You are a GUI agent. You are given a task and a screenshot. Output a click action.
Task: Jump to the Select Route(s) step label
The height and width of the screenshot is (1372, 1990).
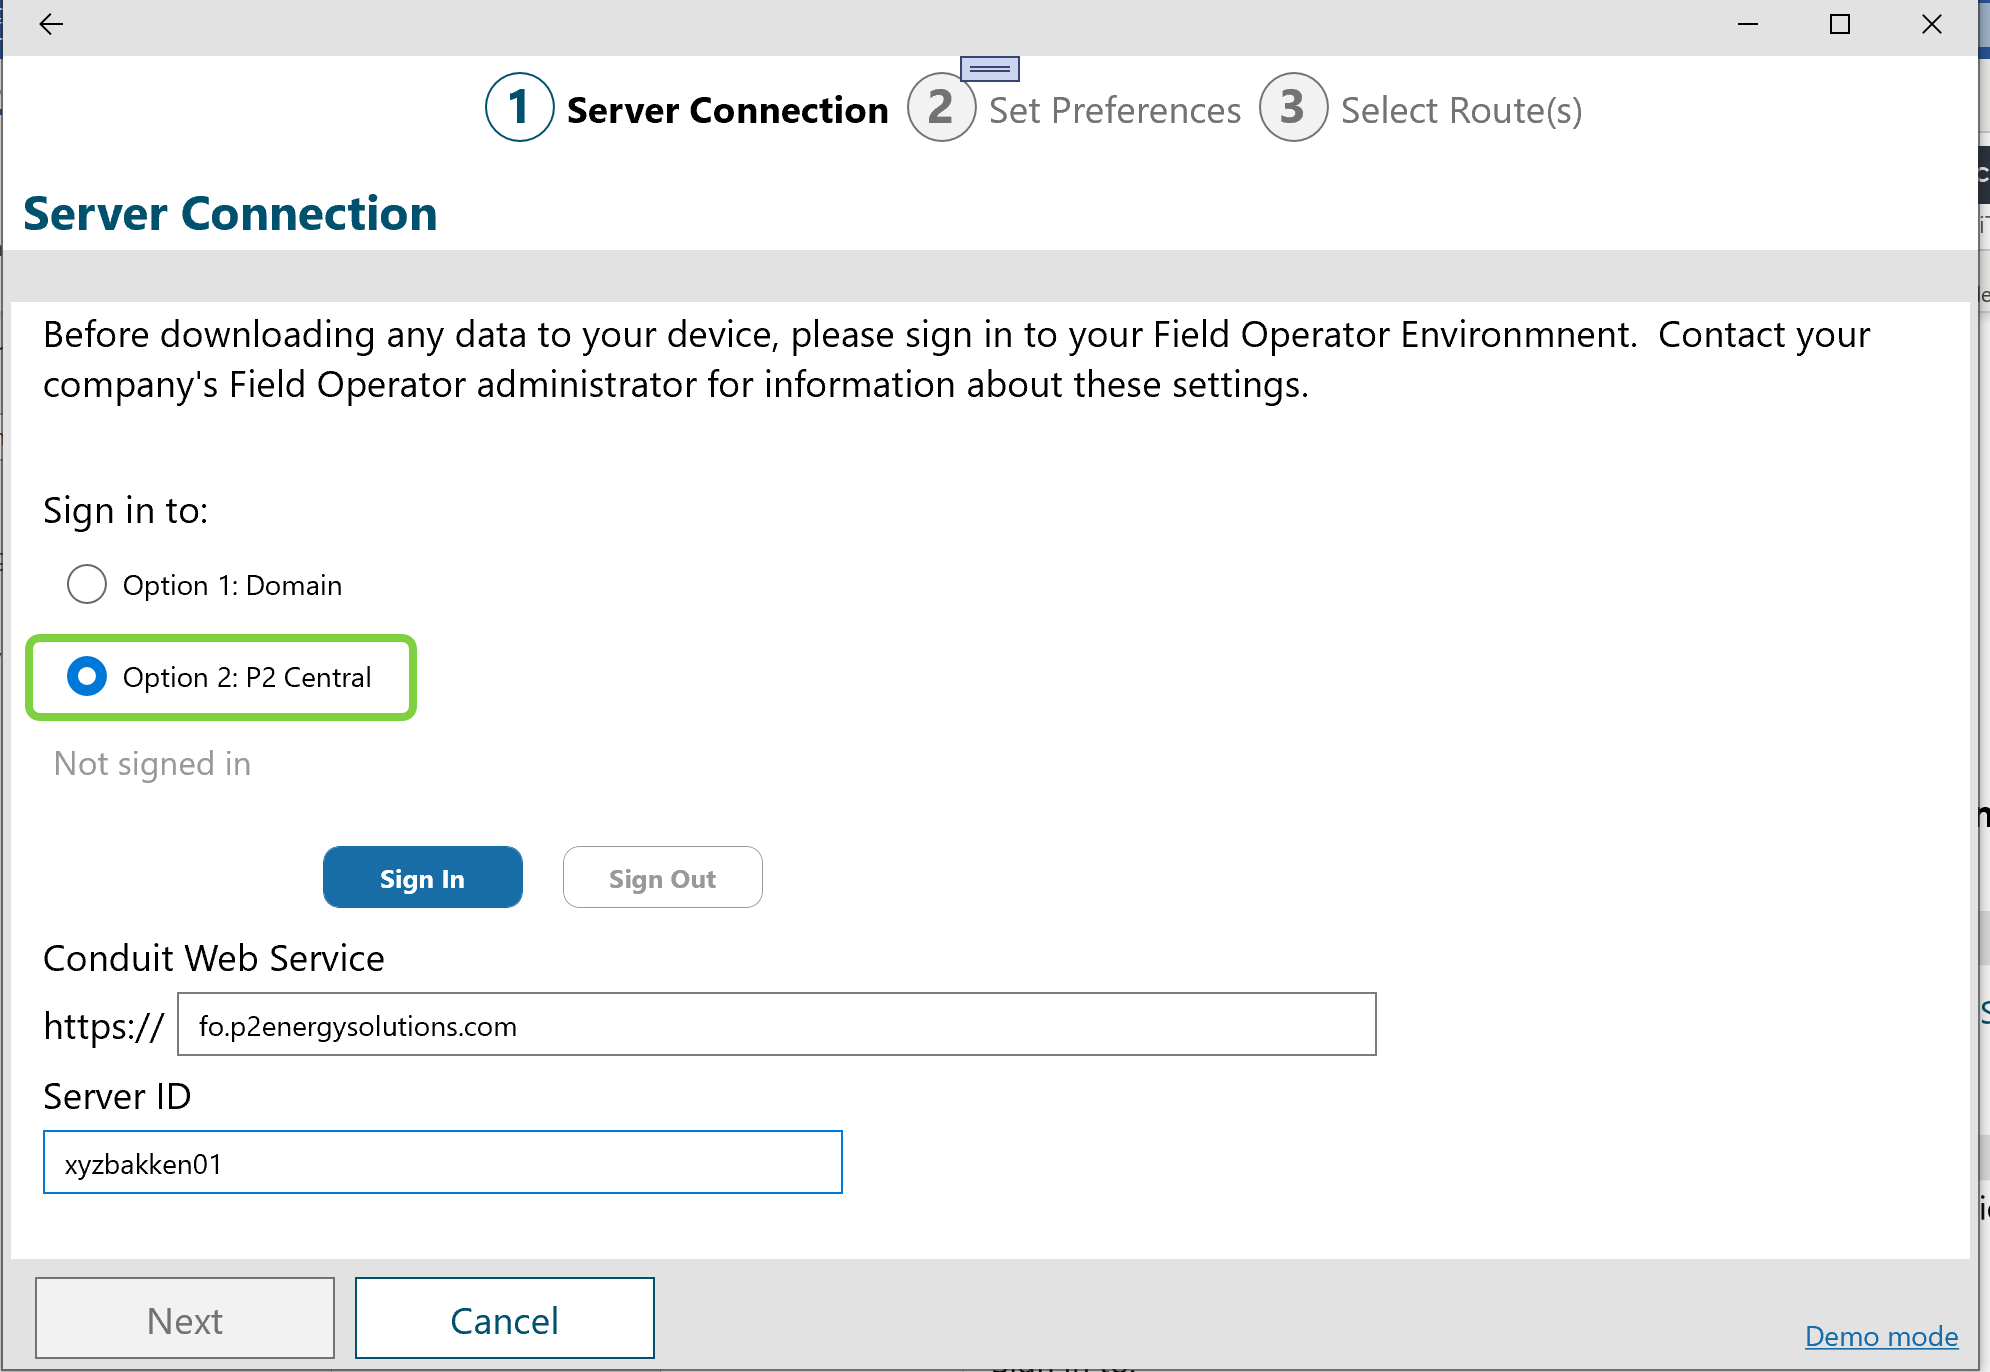pyautogui.click(x=1461, y=110)
